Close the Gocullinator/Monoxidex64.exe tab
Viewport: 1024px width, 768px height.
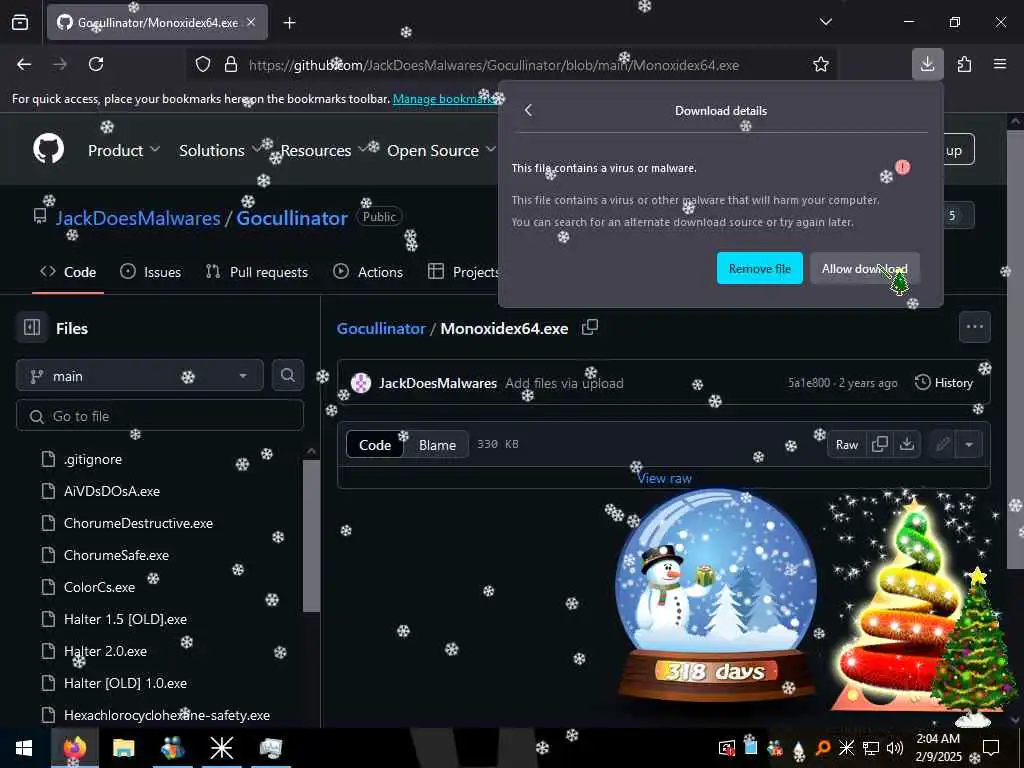[251, 22]
